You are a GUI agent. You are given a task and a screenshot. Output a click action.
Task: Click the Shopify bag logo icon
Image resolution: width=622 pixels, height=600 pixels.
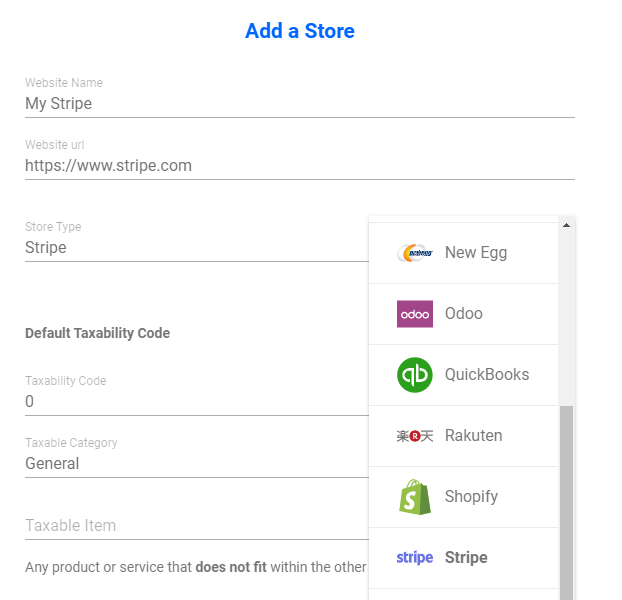pos(415,497)
